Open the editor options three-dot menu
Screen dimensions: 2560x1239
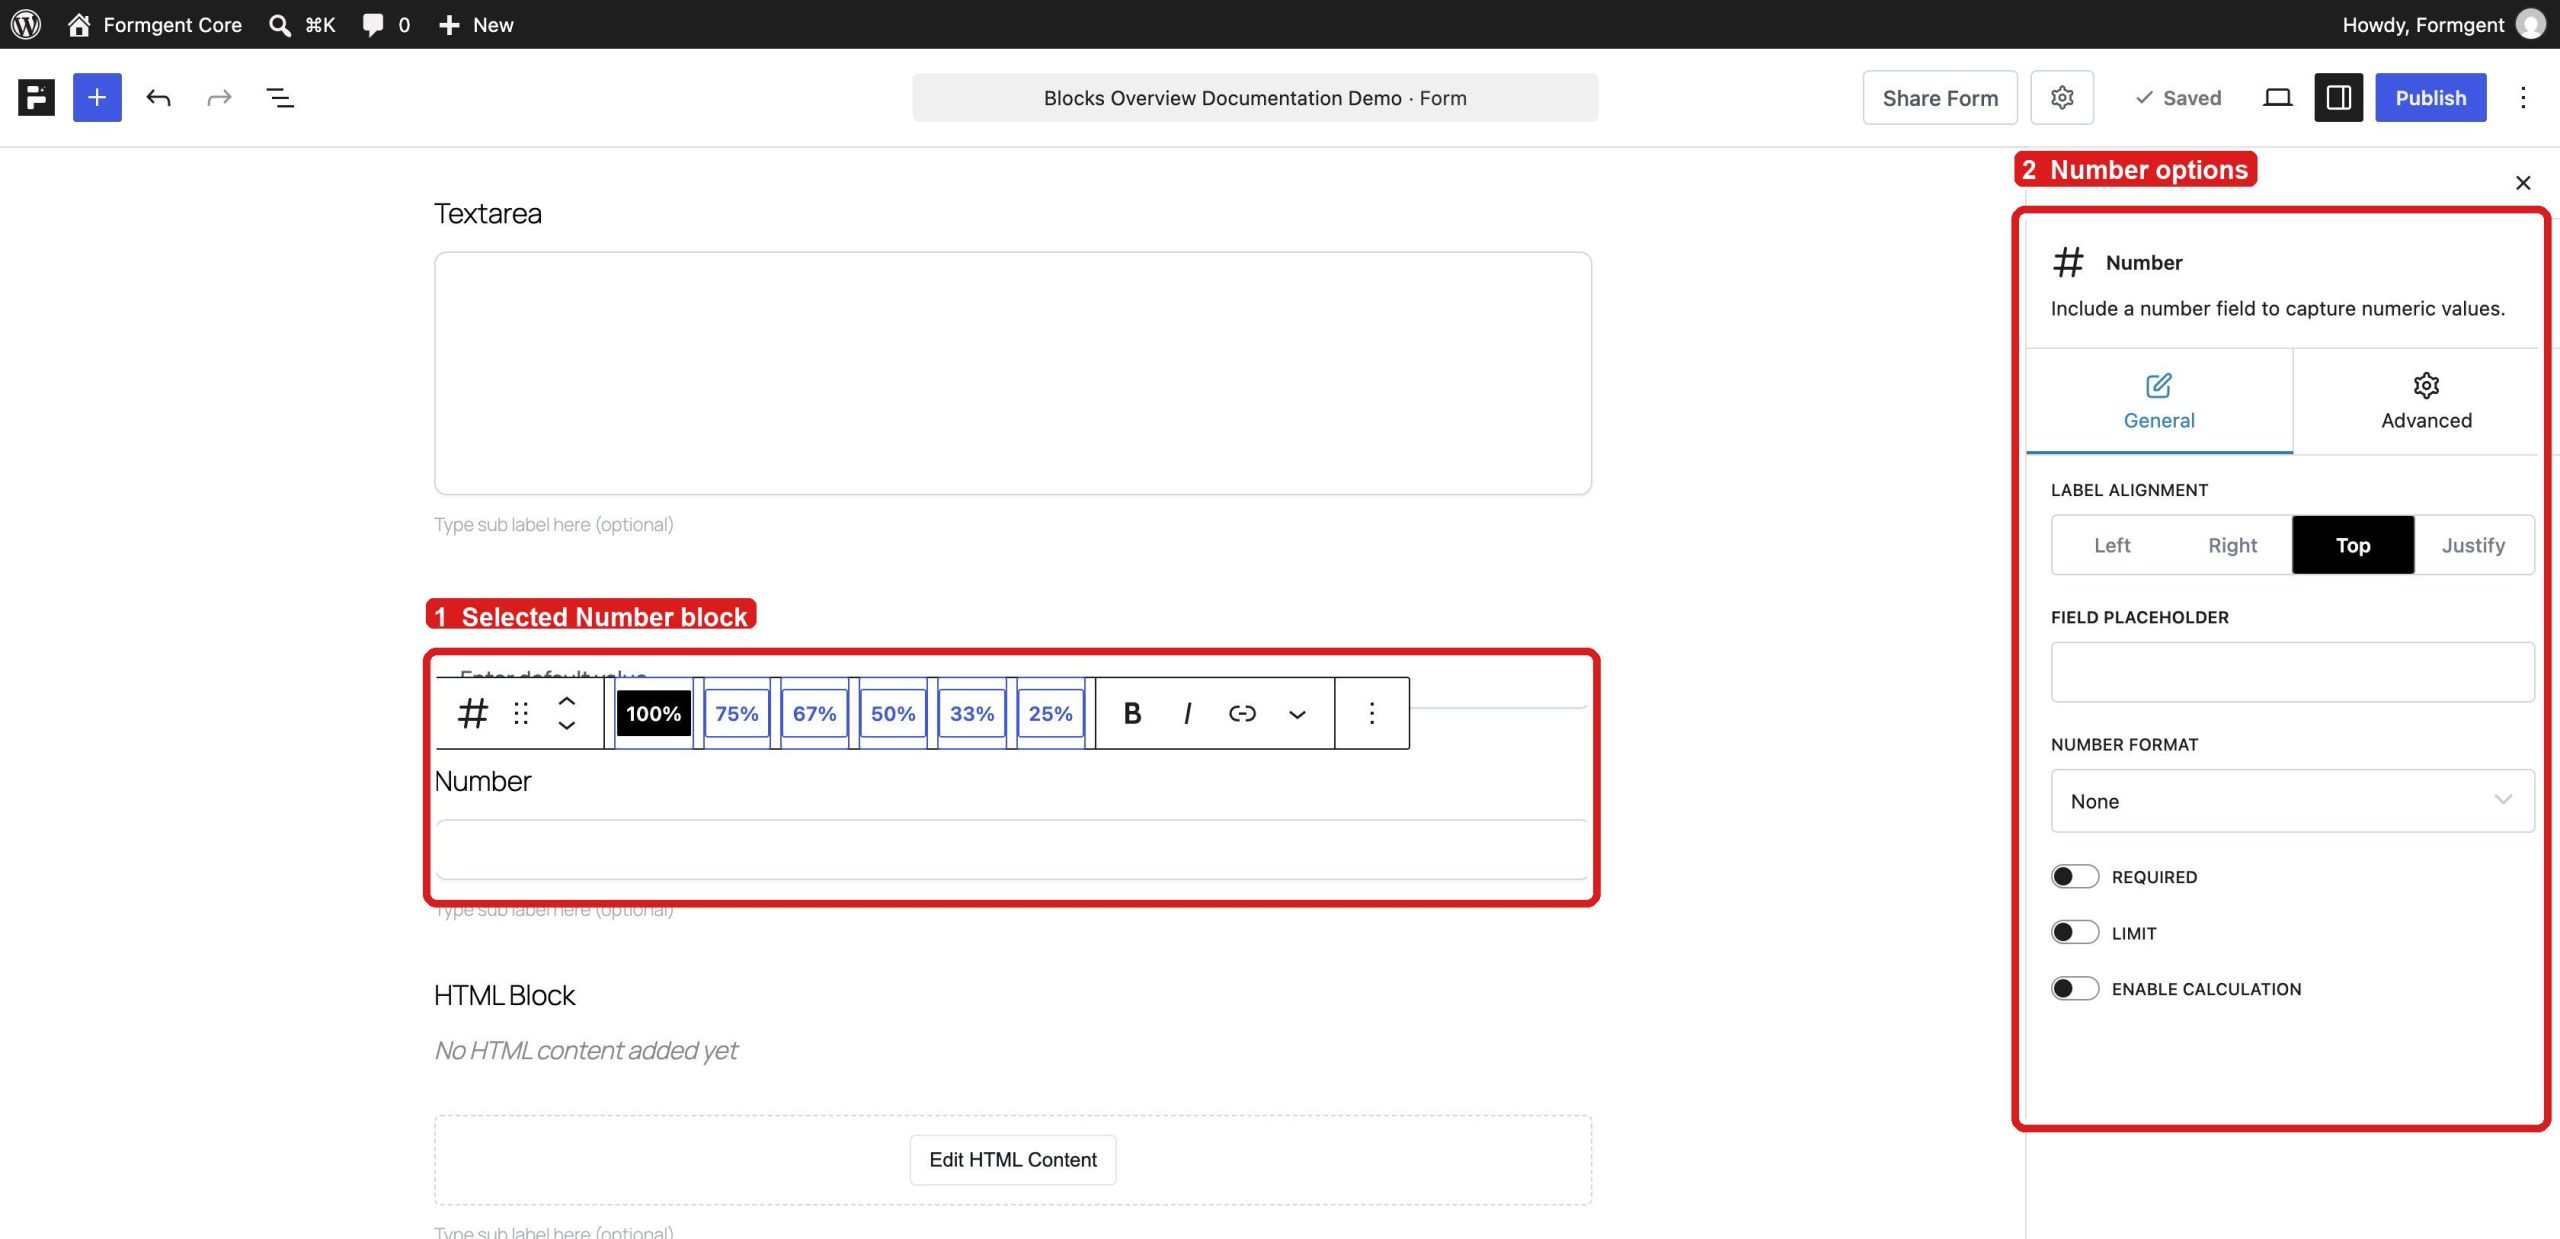click(x=2523, y=97)
